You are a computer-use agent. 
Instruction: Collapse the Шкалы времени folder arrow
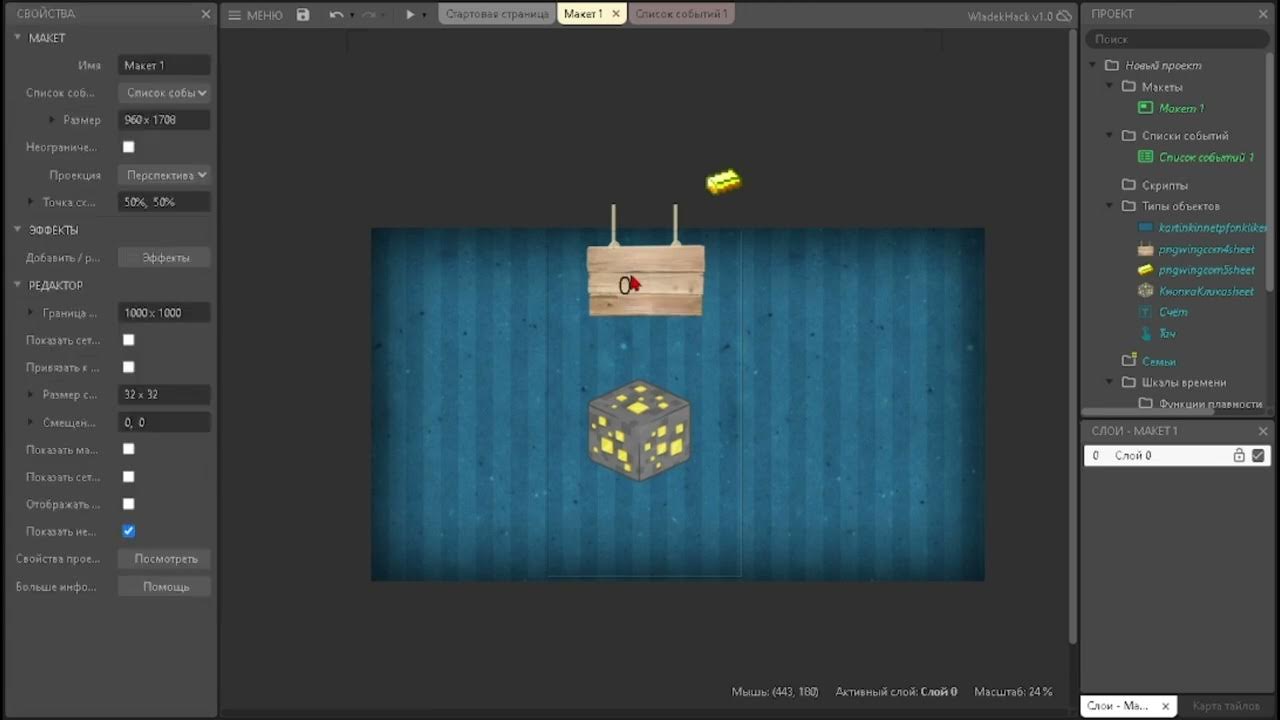[x=1109, y=382]
